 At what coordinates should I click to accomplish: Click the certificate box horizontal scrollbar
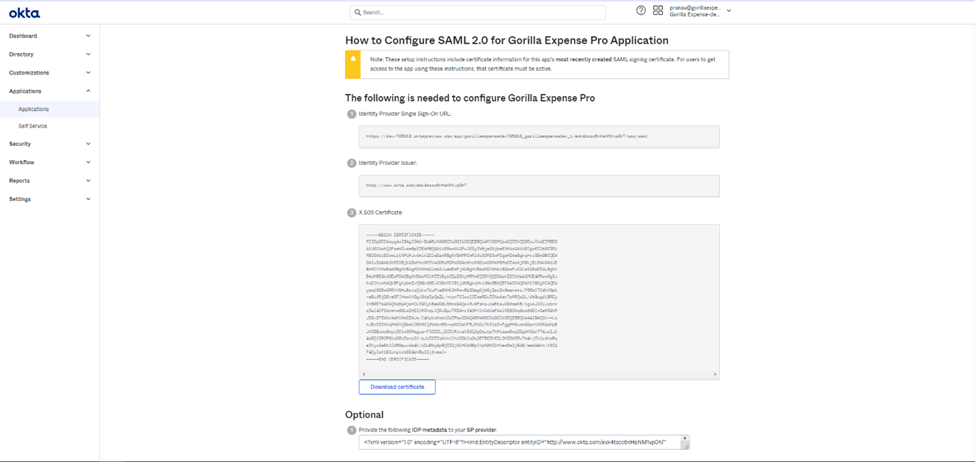[x=539, y=375]
